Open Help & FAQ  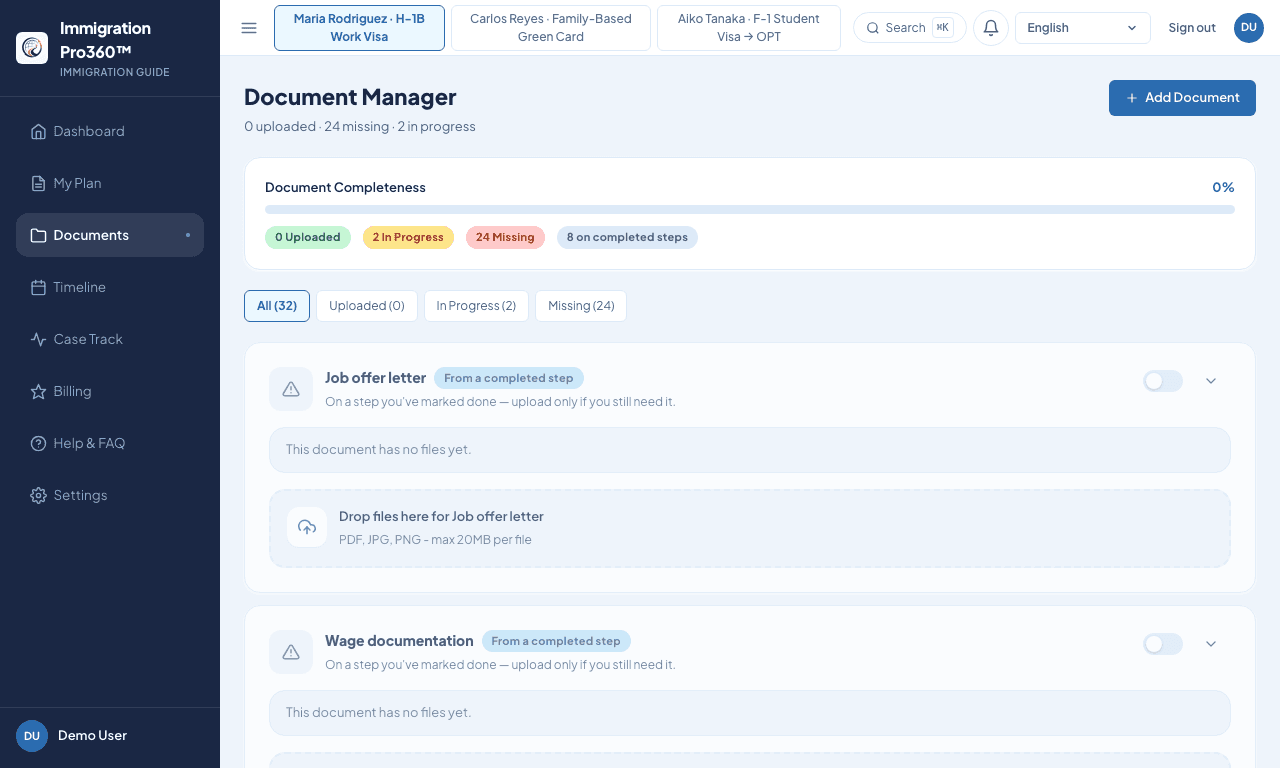click(x=110, y=443)
